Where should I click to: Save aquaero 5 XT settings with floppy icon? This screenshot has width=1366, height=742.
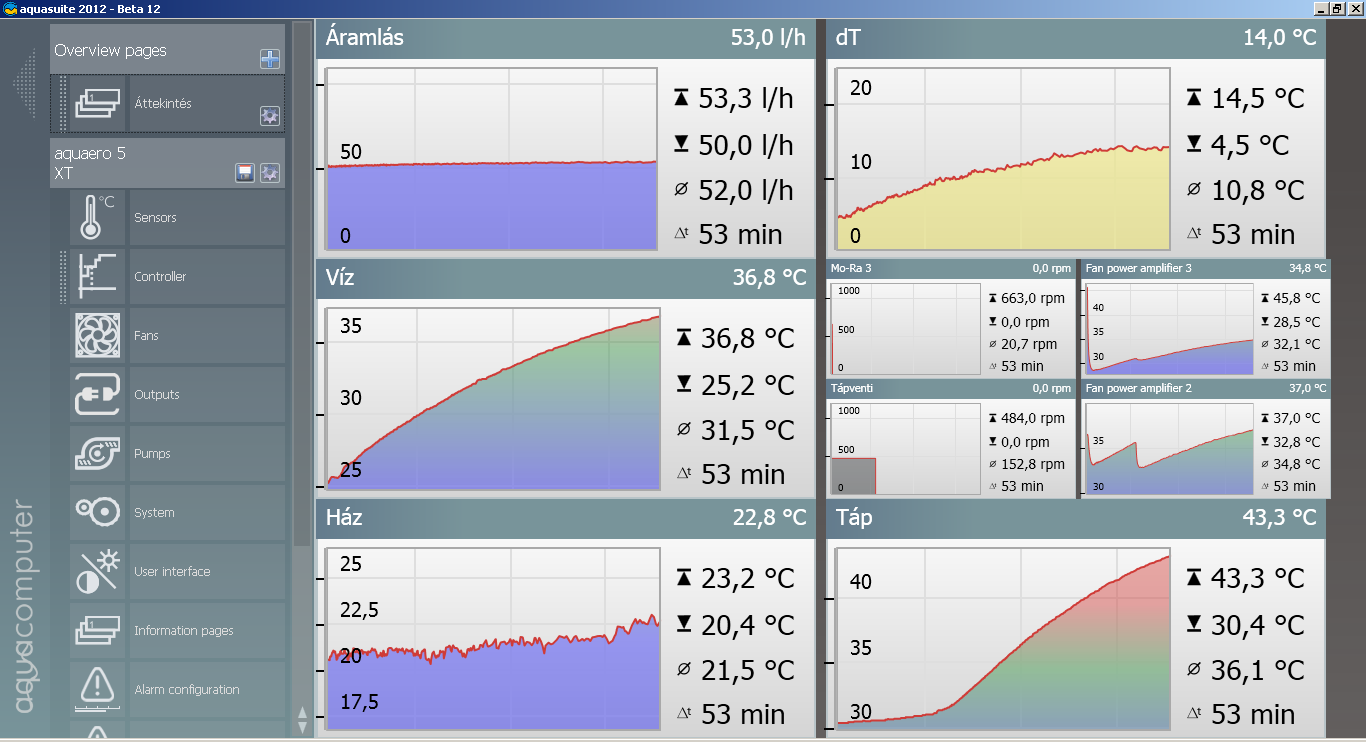(x=245, y=173)
